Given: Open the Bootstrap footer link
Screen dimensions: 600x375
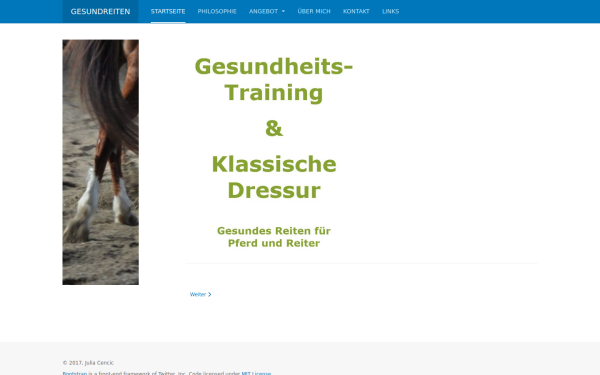Looking at the screenshot, I should point(75,373).
